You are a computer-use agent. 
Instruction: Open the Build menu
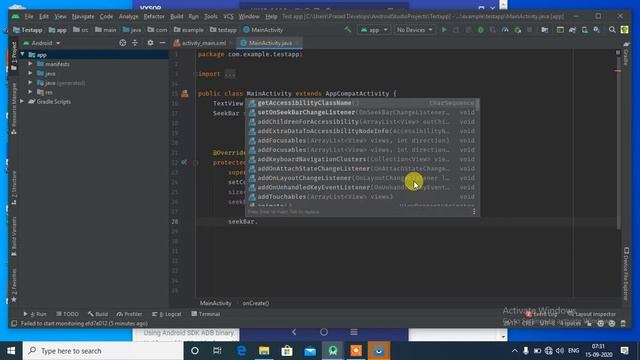[177, 16]
